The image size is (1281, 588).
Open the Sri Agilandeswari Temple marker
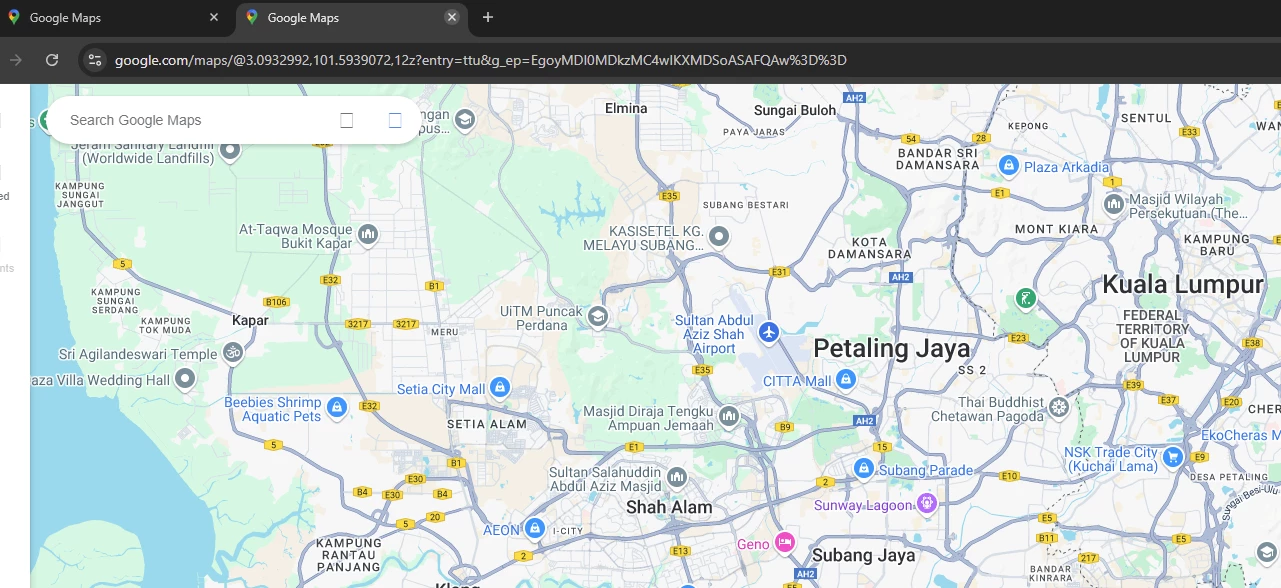232,352
